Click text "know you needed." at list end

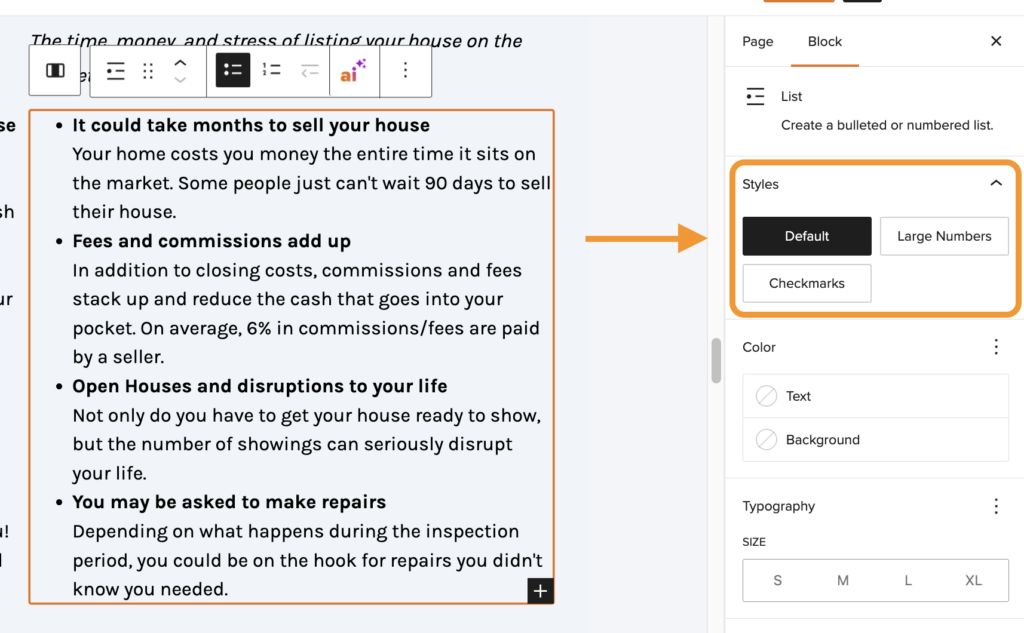click(150, 589)
